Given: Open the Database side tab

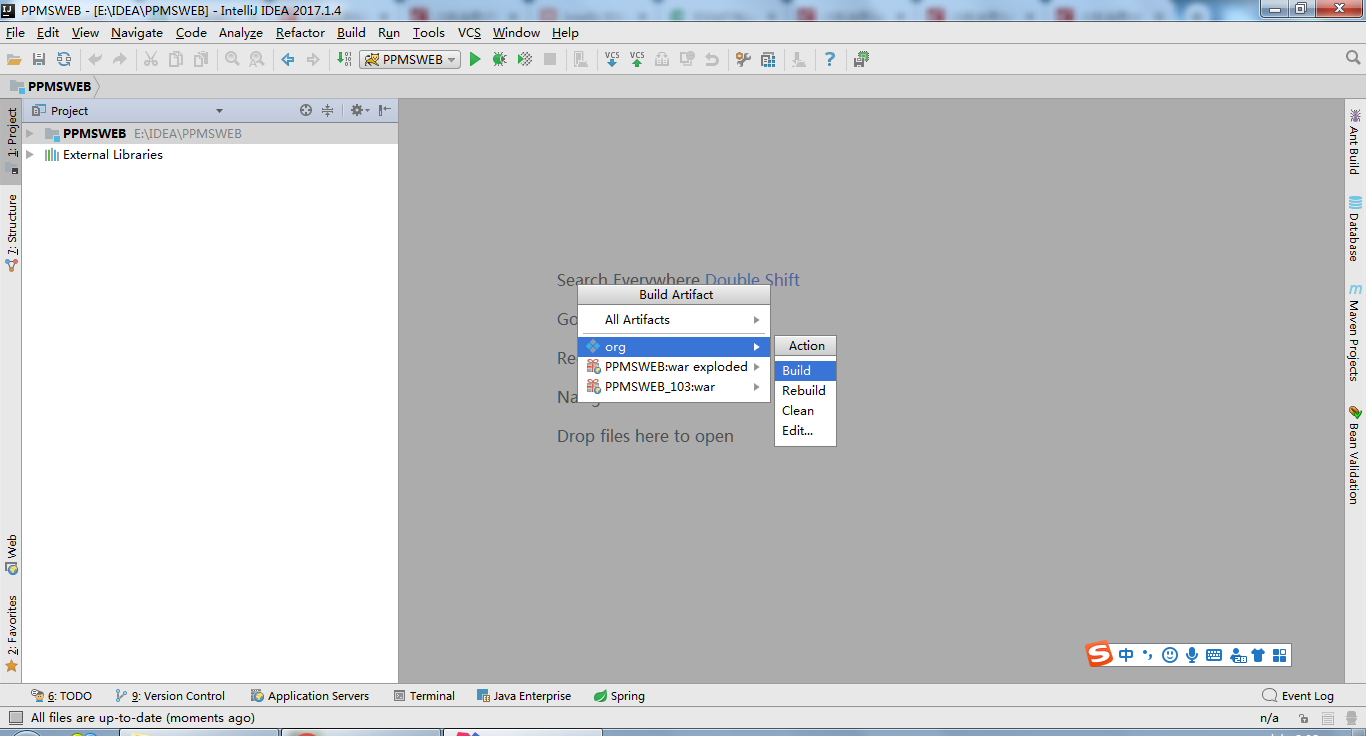Looking at the screenshot, I should [x=1354, y=228].
